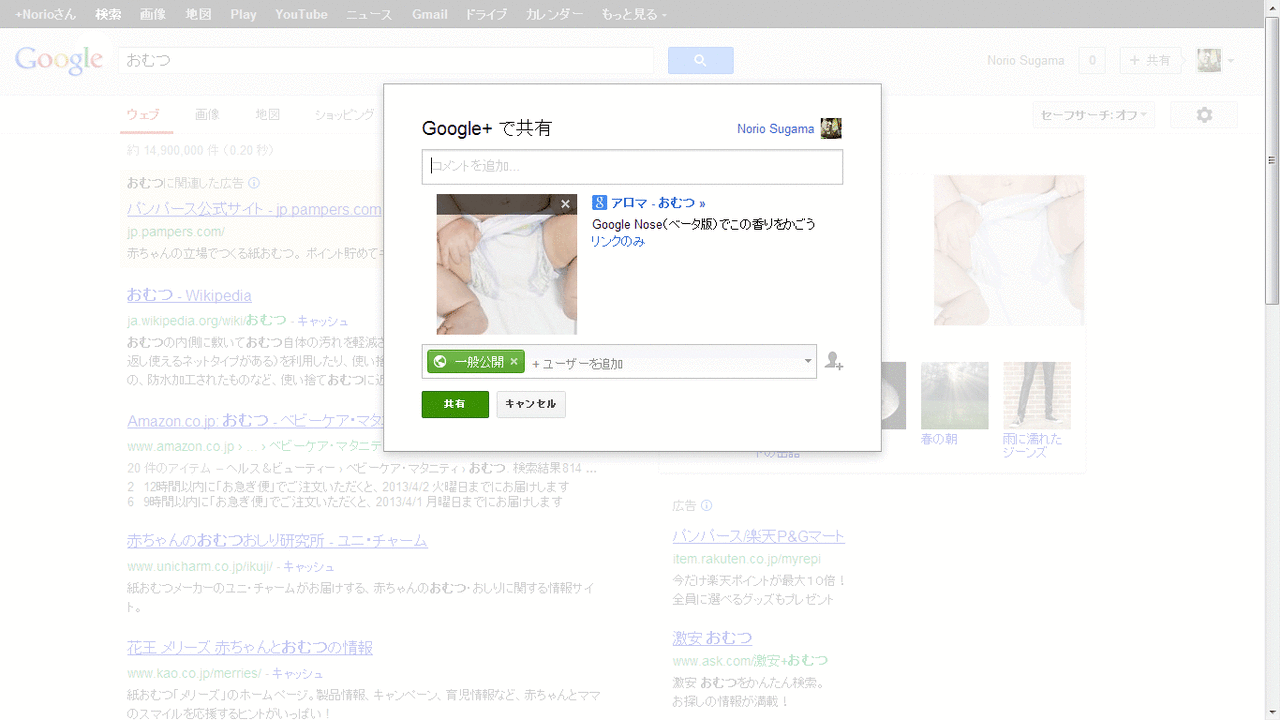This screenshot has width=1280, height=720.
Task: Click Norio Sugama name in page header
Action: 1026,61
